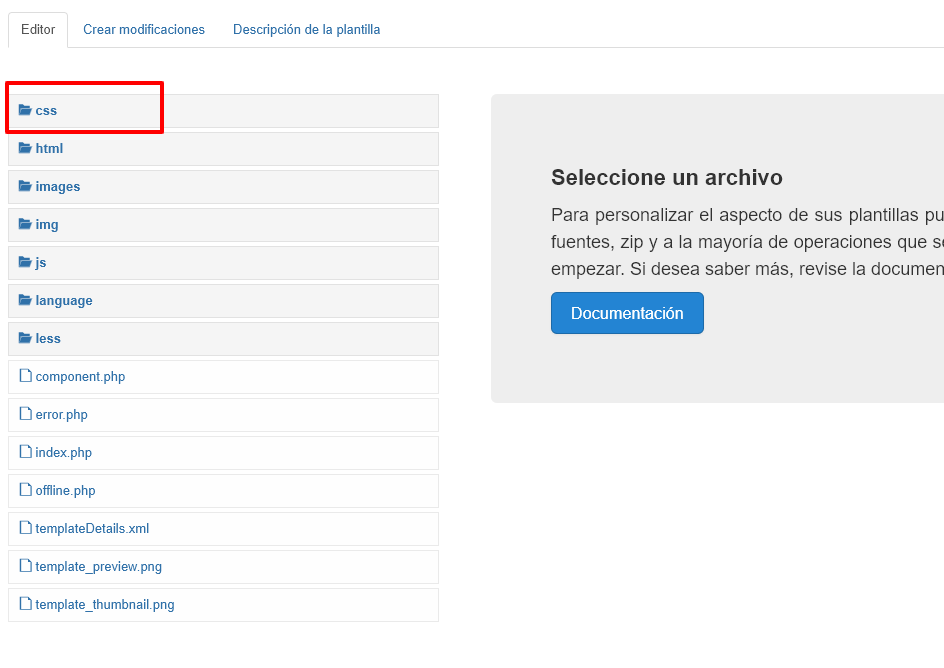
Task: Expand the html folder name
Action: 49,149
